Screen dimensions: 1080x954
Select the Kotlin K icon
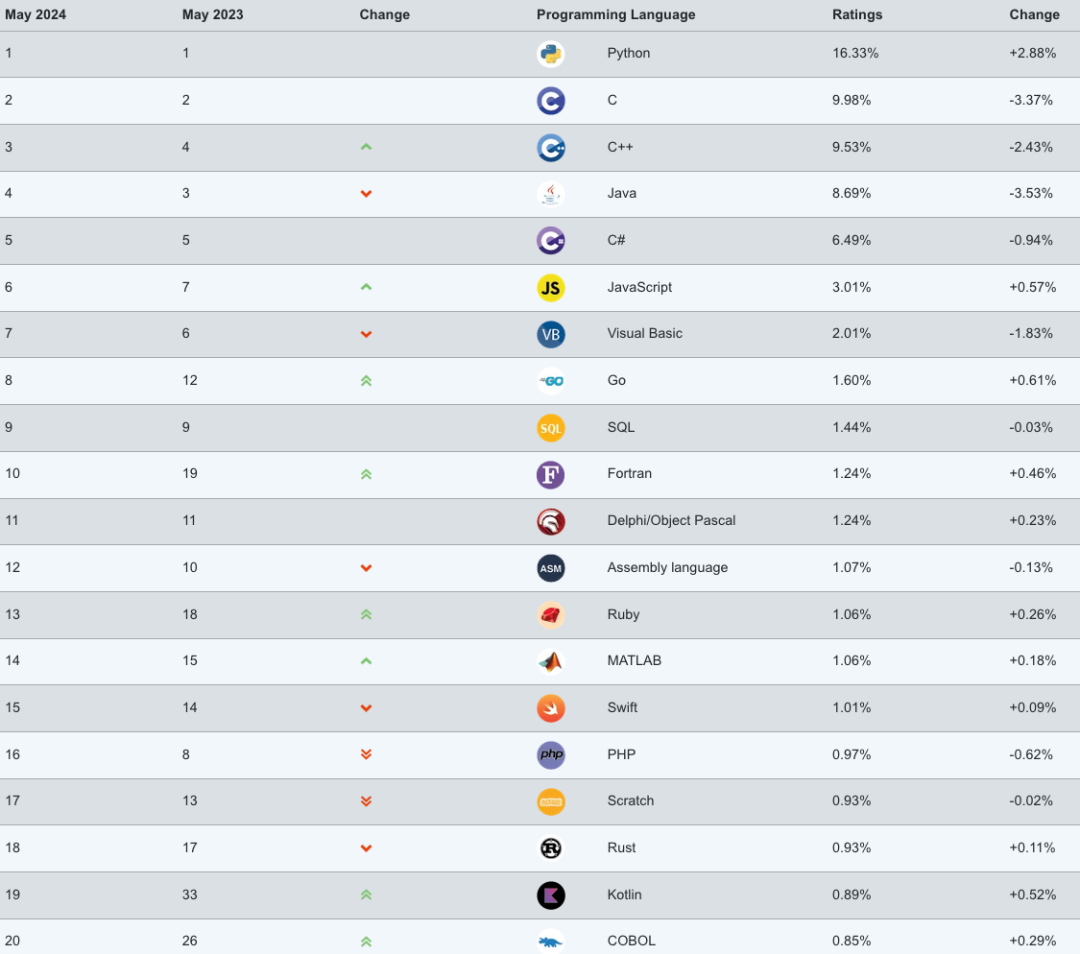[550, 895]
